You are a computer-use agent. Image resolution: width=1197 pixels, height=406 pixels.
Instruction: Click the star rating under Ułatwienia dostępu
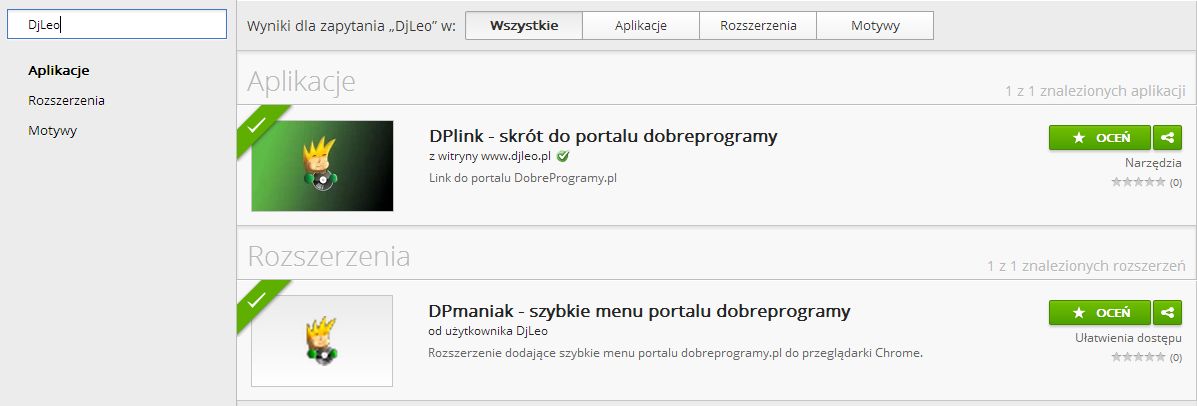coord(1138,356)
